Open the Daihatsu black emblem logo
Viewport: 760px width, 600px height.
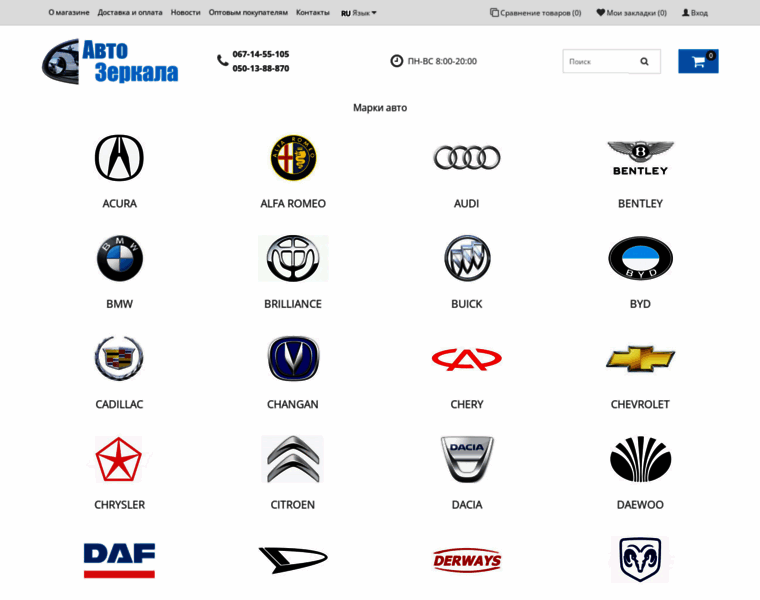293,560
